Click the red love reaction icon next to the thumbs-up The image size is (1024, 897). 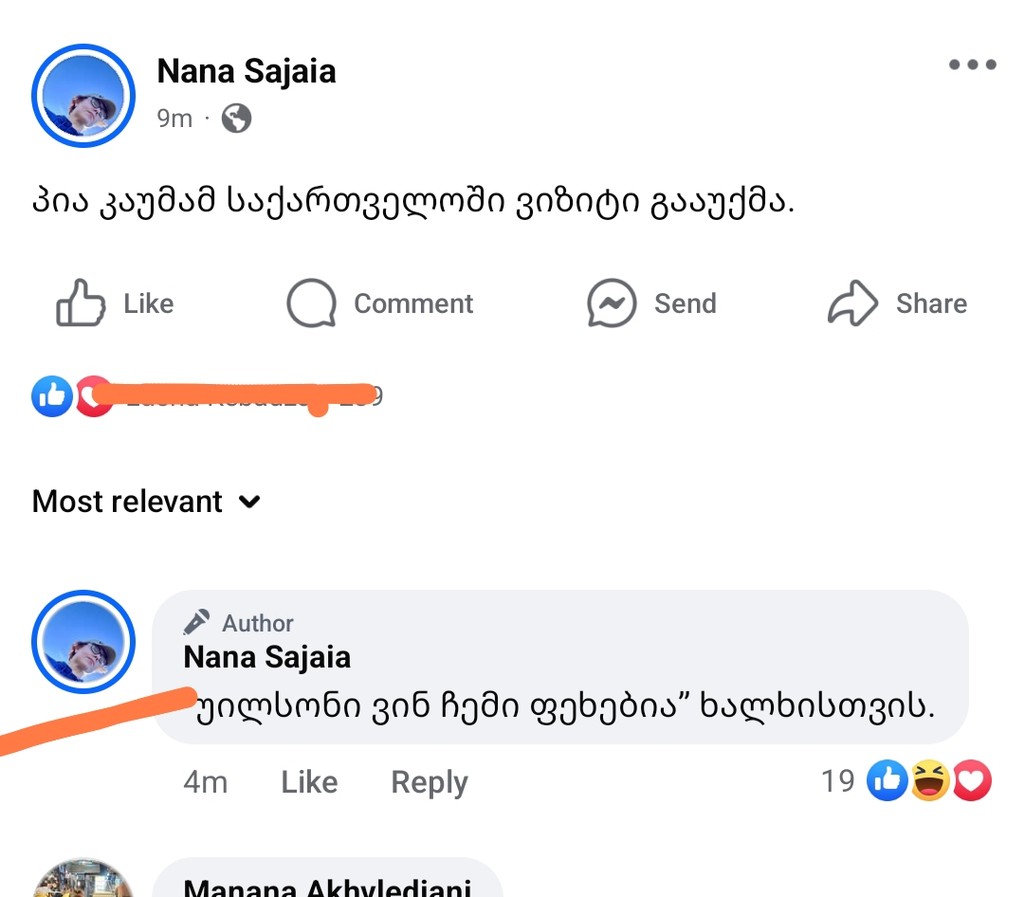click(93, 396)
